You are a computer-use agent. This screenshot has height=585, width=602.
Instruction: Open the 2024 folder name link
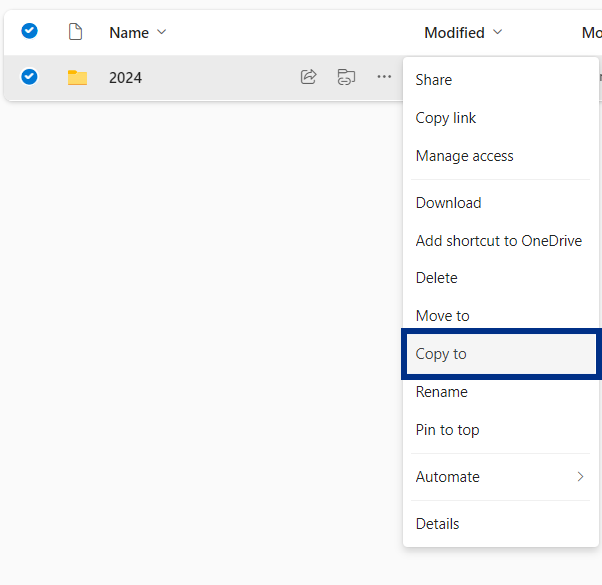click(125, 77)
